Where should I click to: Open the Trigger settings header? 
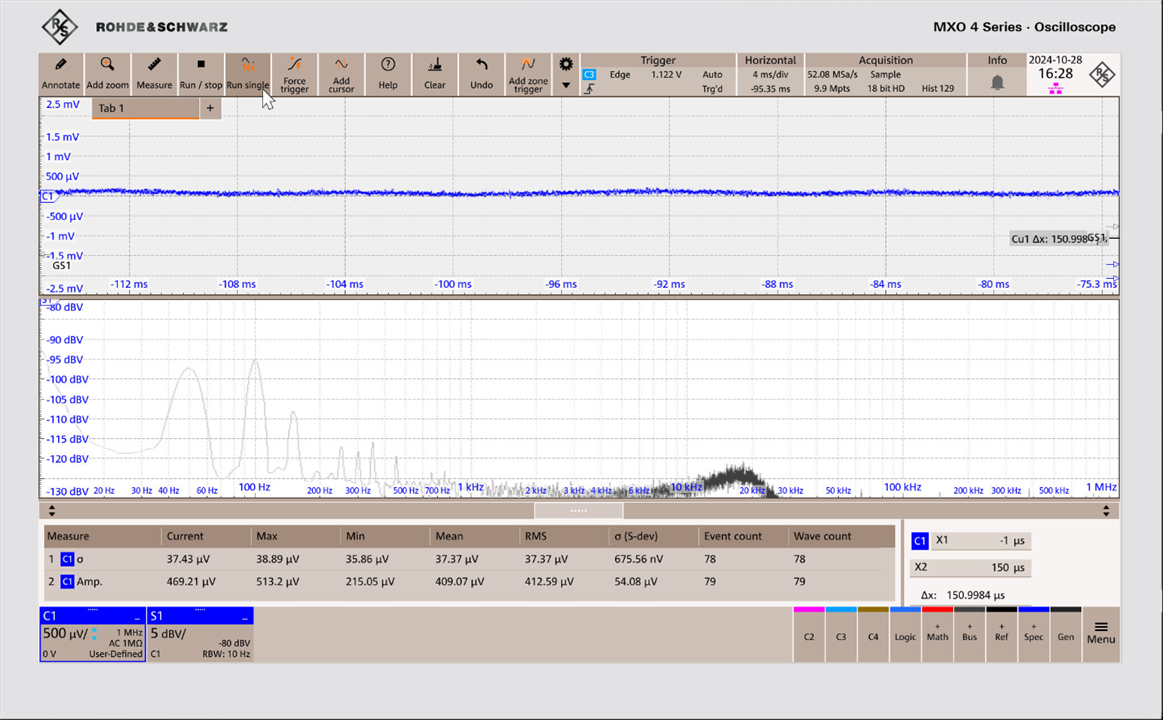click(x=658, y=60)
